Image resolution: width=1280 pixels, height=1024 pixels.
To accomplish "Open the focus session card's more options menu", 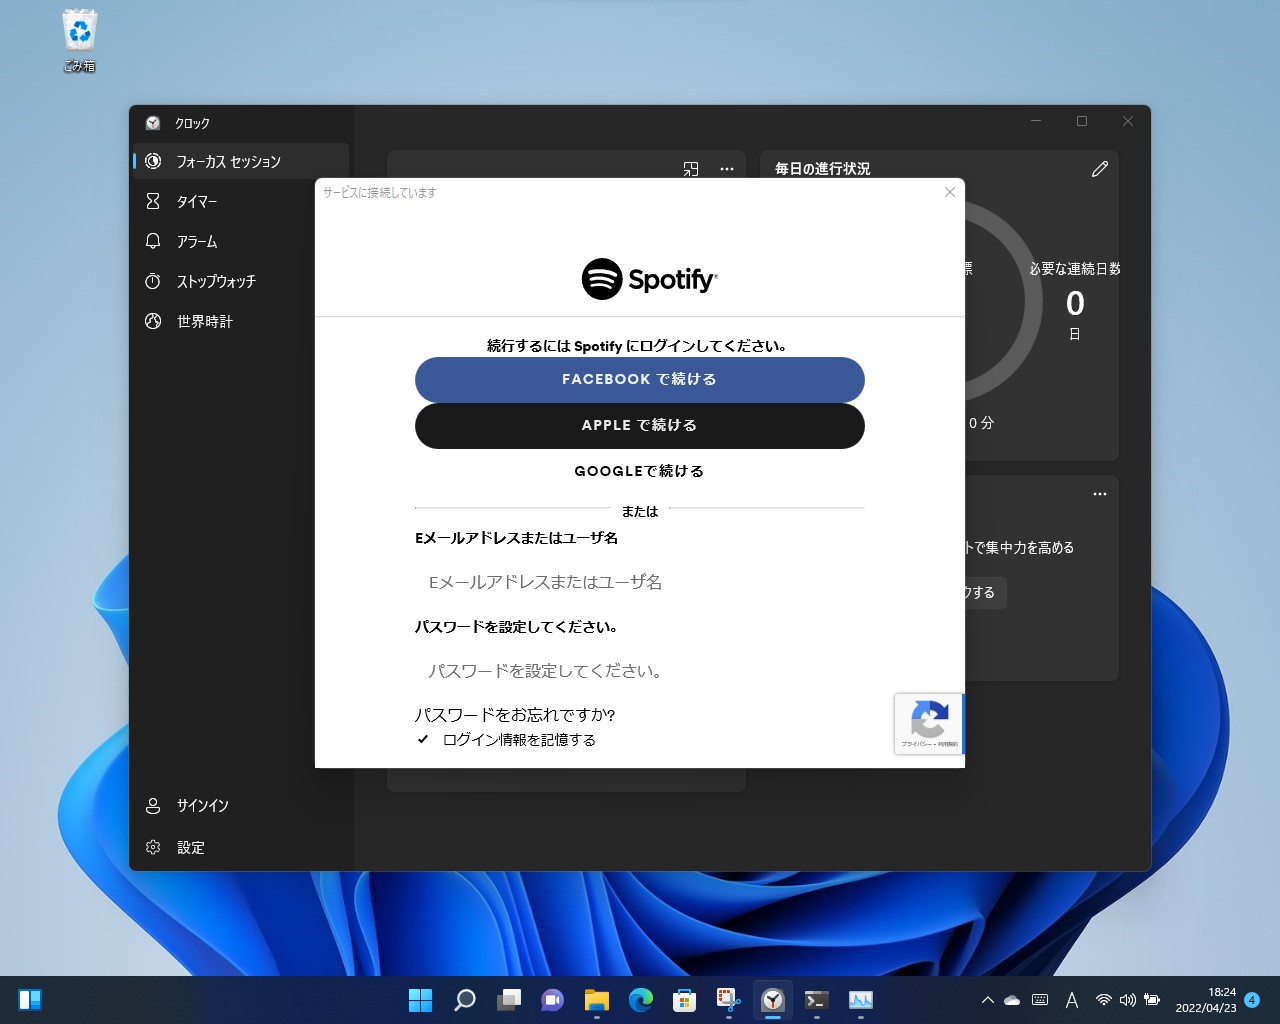I will click(x=727, y=169).
